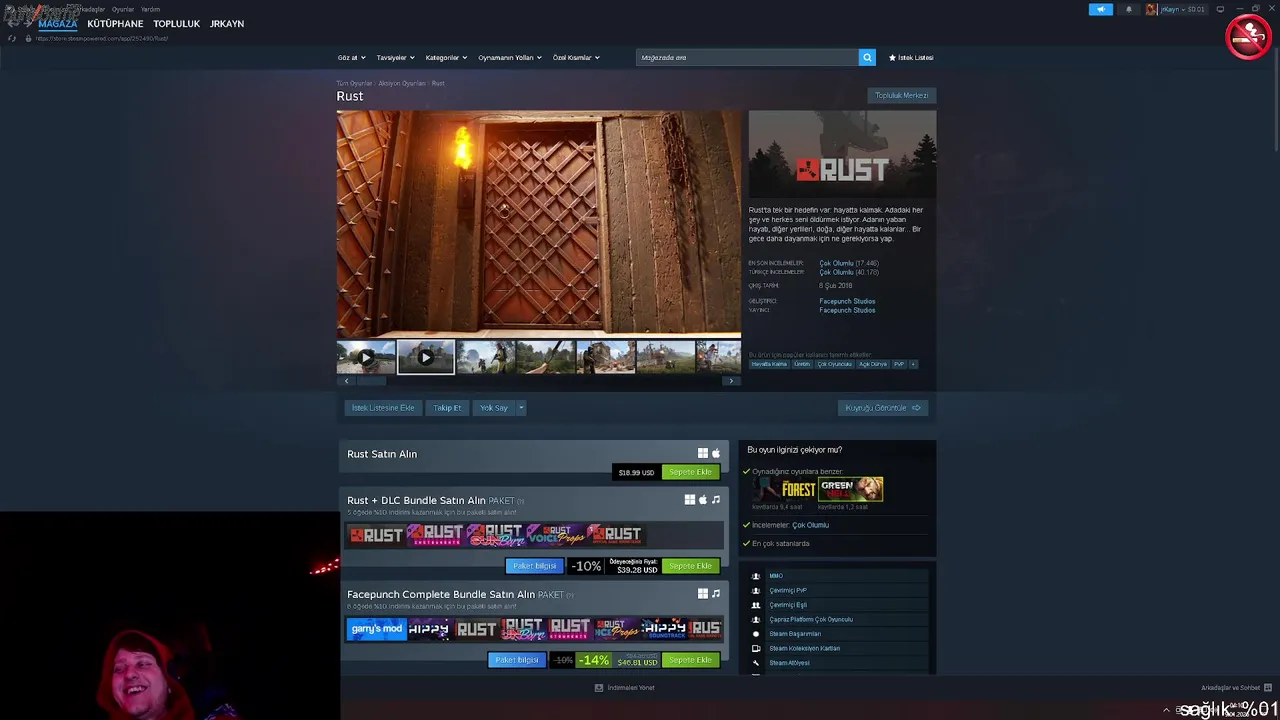
Task: Open the Çok Oyunculu tag
Action: [834, 364]
